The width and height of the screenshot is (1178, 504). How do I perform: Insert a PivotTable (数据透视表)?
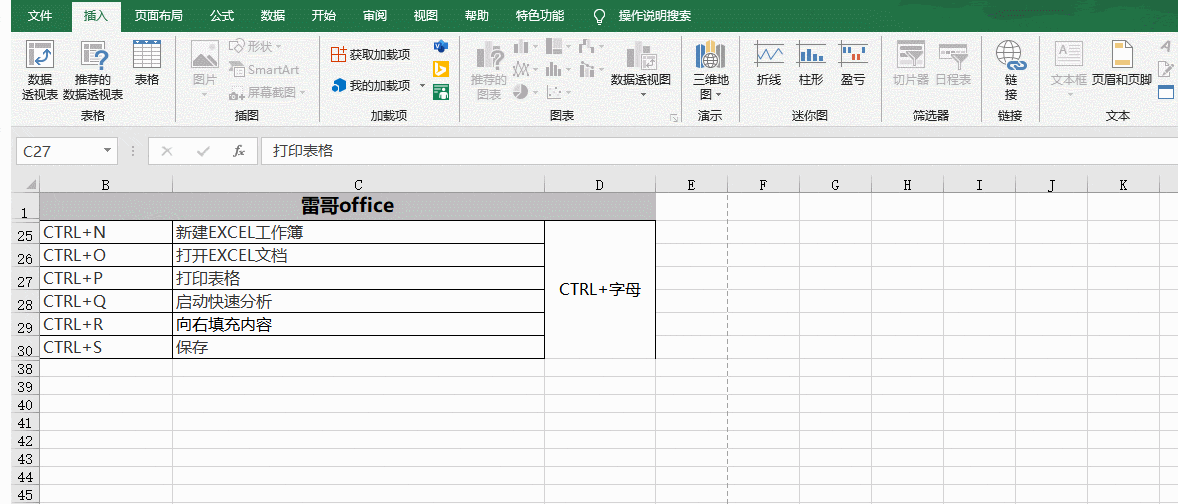pyautogui.click(x=39, y=70)
